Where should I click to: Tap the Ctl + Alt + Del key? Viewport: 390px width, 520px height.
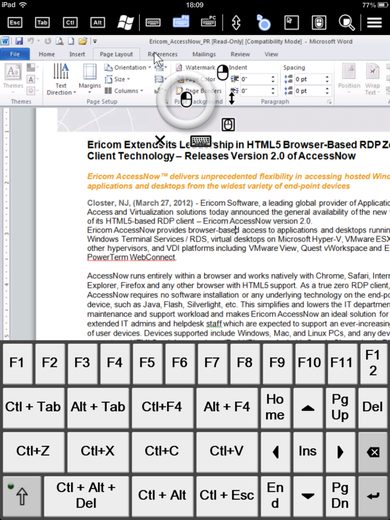pyautogui.click(x=86, y=495)
